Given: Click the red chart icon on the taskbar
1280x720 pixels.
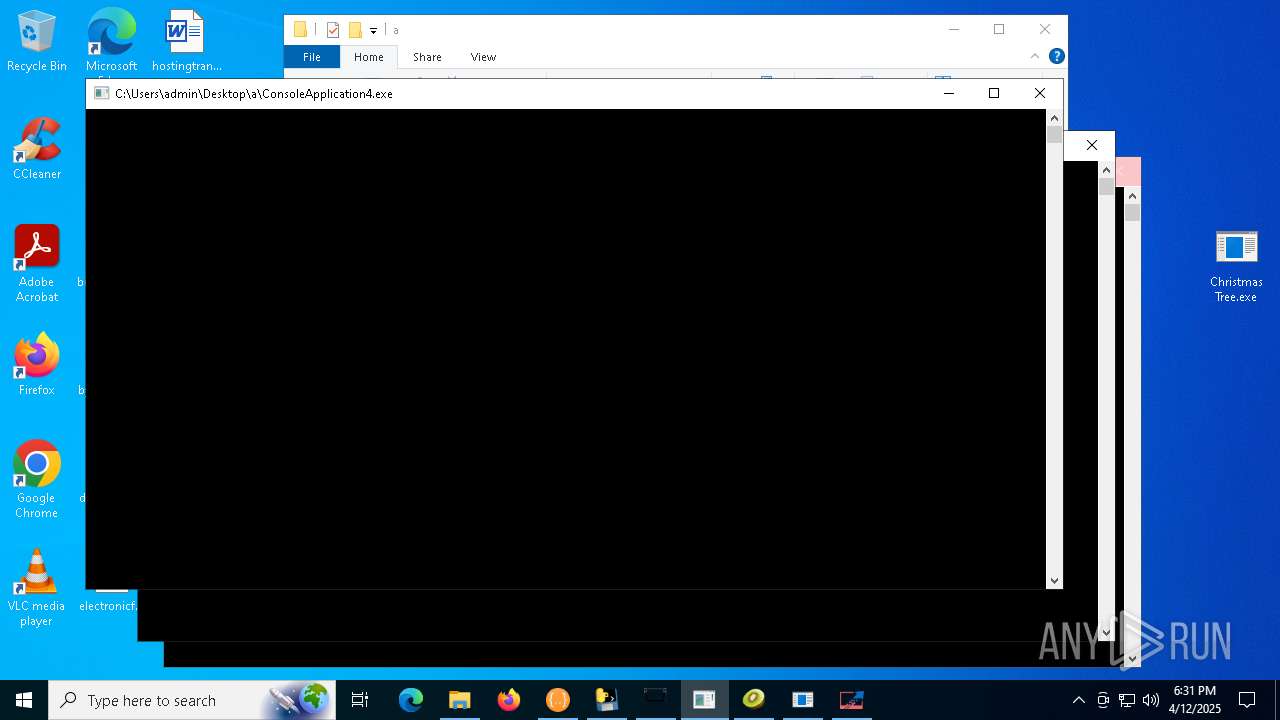Looking at the screenshot, I should click(x=852, y=700).
